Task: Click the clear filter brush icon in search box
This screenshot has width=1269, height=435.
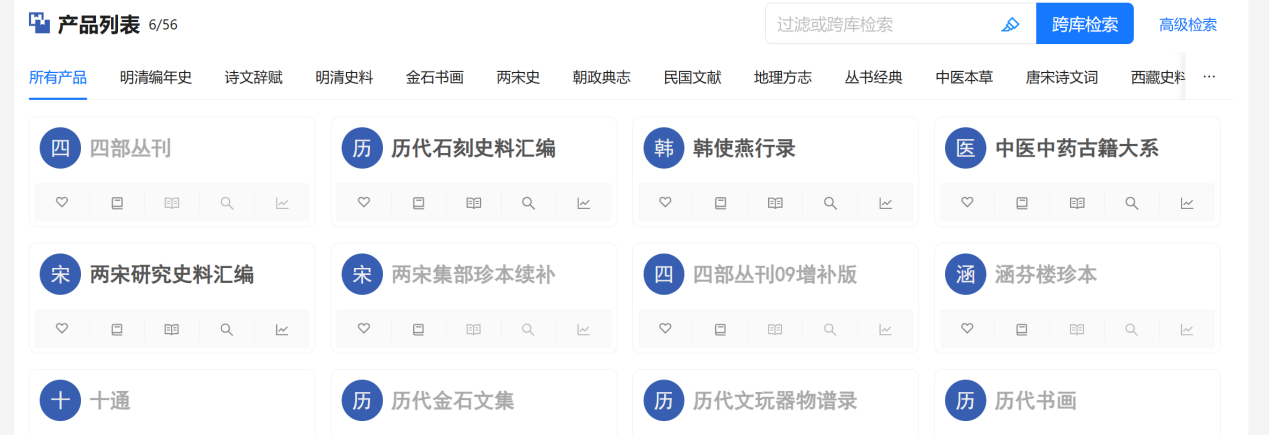Action: pyautogui.click(x=1010, y=24)
